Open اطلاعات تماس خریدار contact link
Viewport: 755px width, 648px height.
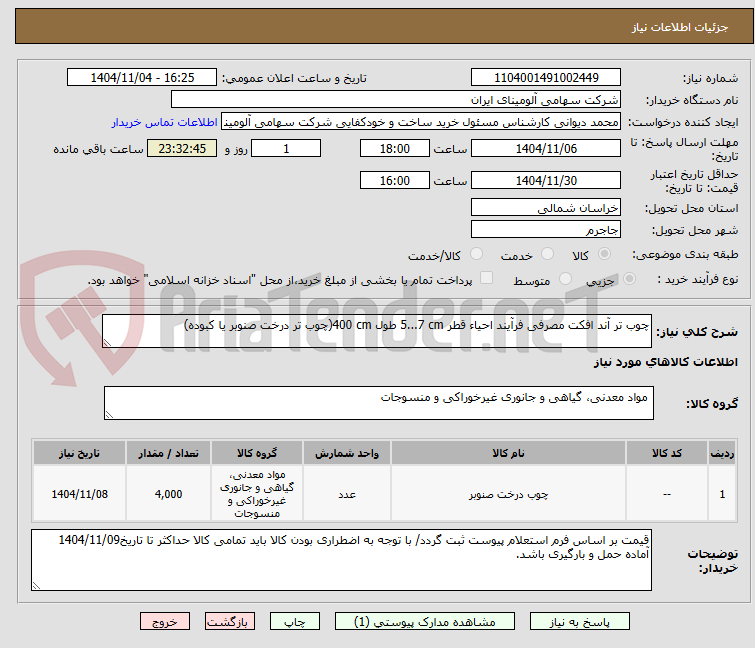coord(165,122)
